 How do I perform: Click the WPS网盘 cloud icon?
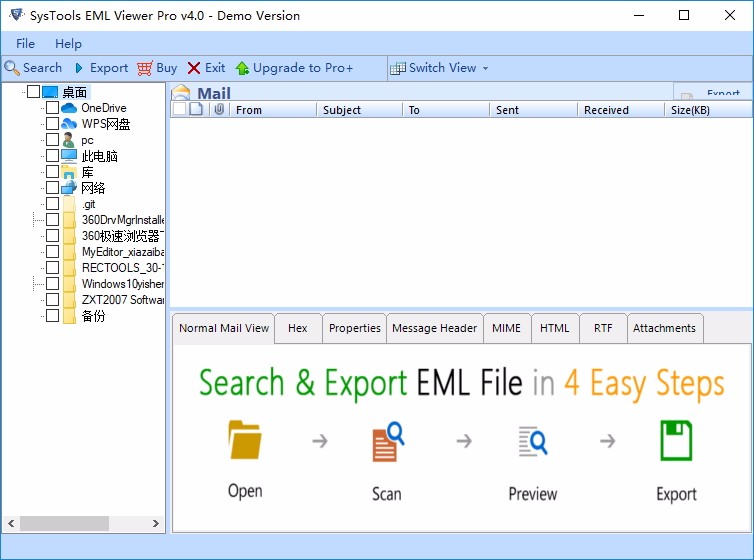pyautogui.click(x=69, y=124)
